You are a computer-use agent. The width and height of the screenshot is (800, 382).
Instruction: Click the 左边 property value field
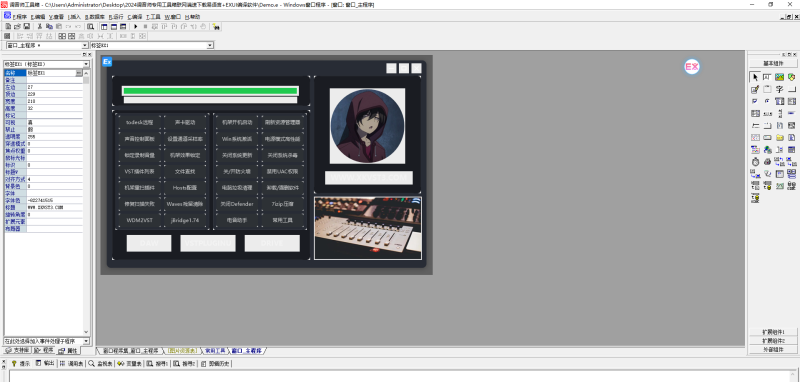55,87
